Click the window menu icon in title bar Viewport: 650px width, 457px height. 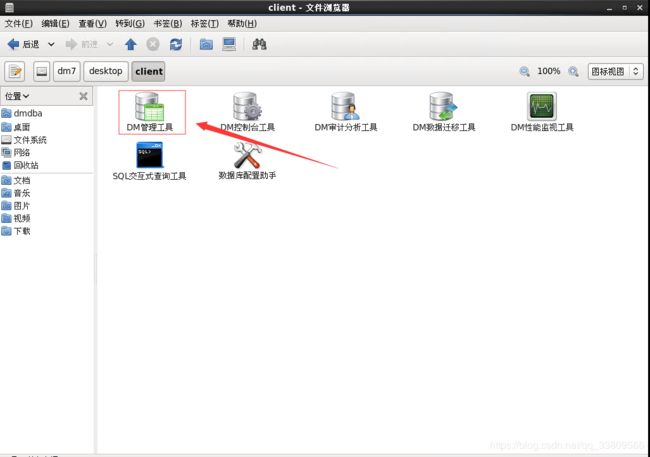click(x=9, y=7)
